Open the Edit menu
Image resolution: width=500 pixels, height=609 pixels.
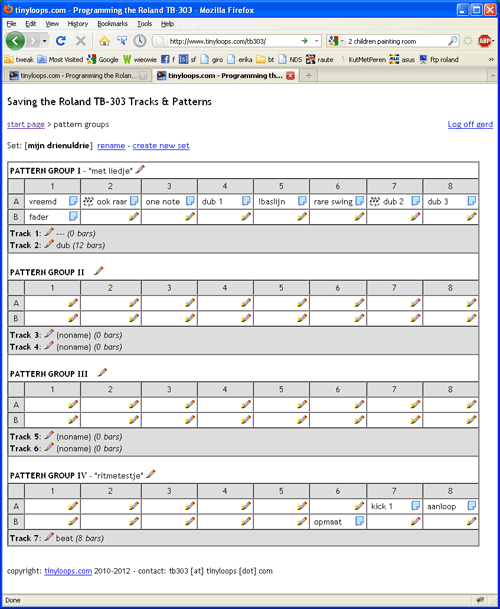tap(31, 24)
